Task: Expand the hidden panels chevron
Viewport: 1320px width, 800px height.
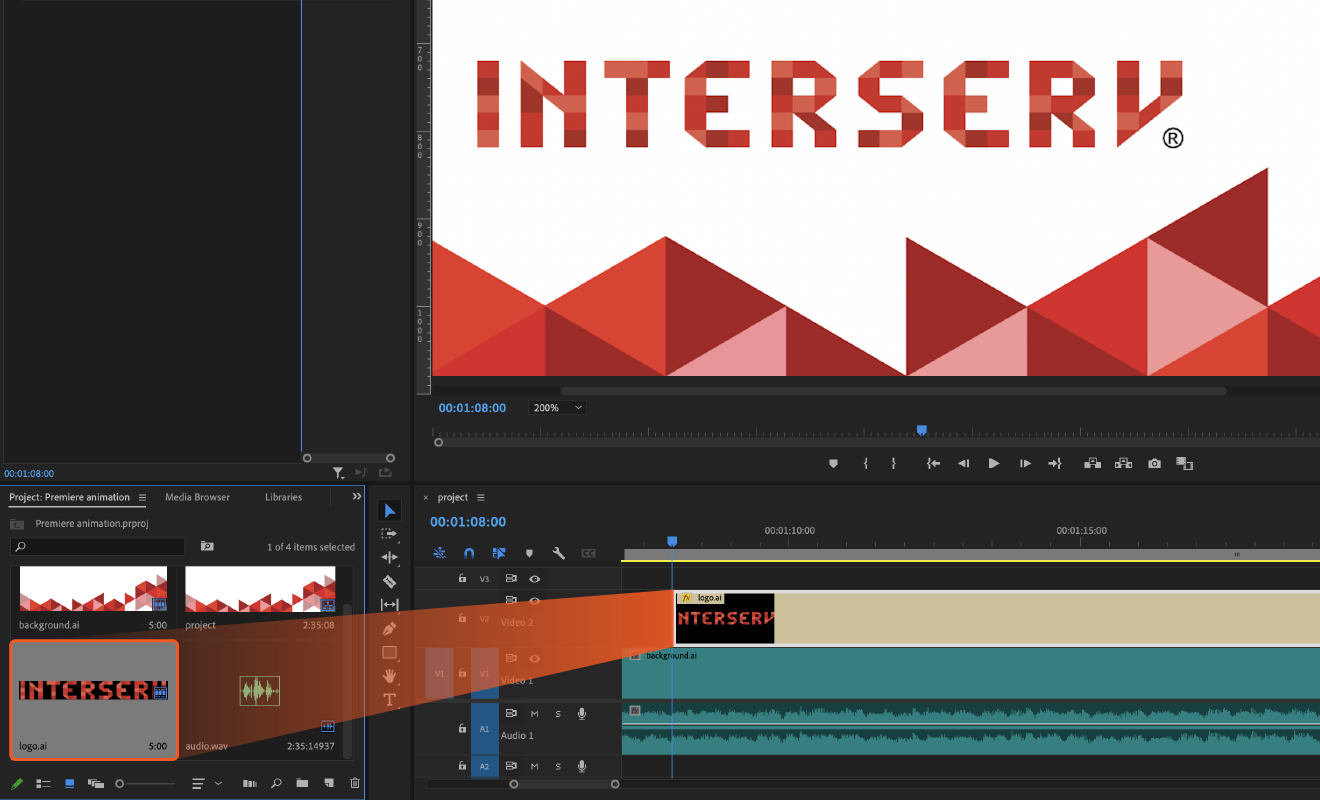Action: tap(357, 497)
